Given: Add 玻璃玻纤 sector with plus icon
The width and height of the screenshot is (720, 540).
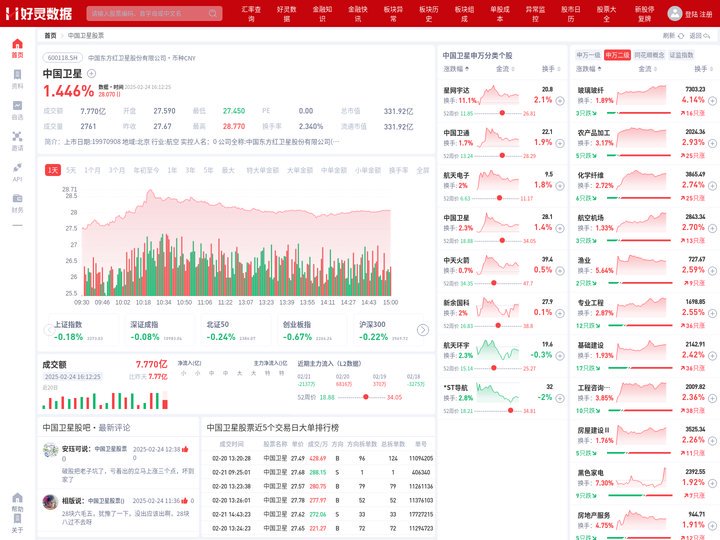Looking at the screenshot, I should [712, 101].
